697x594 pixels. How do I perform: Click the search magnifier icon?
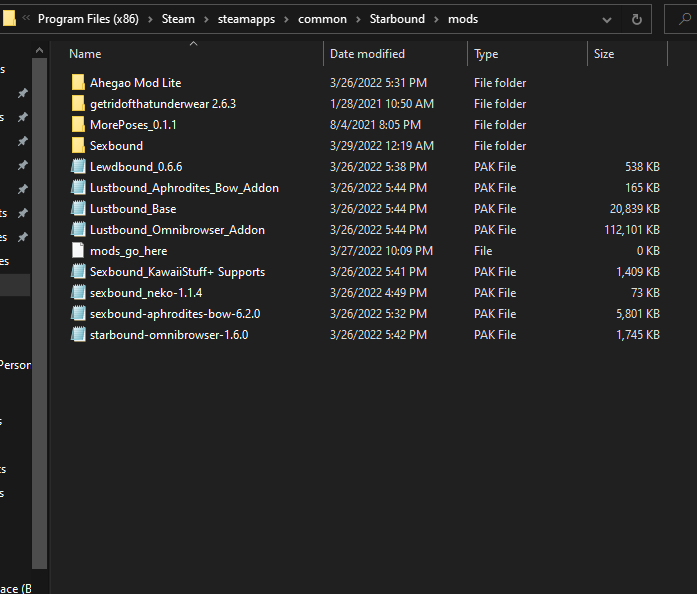coord(685,19)
